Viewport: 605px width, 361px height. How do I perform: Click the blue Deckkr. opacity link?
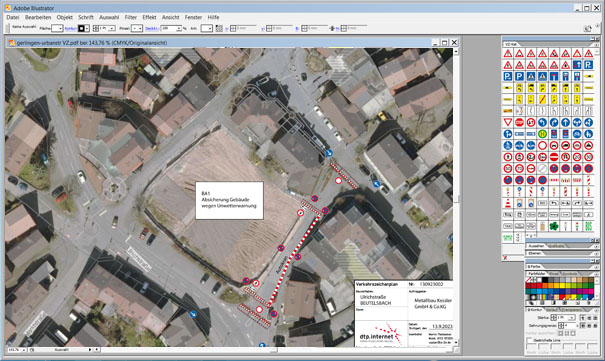coord(151,28)
